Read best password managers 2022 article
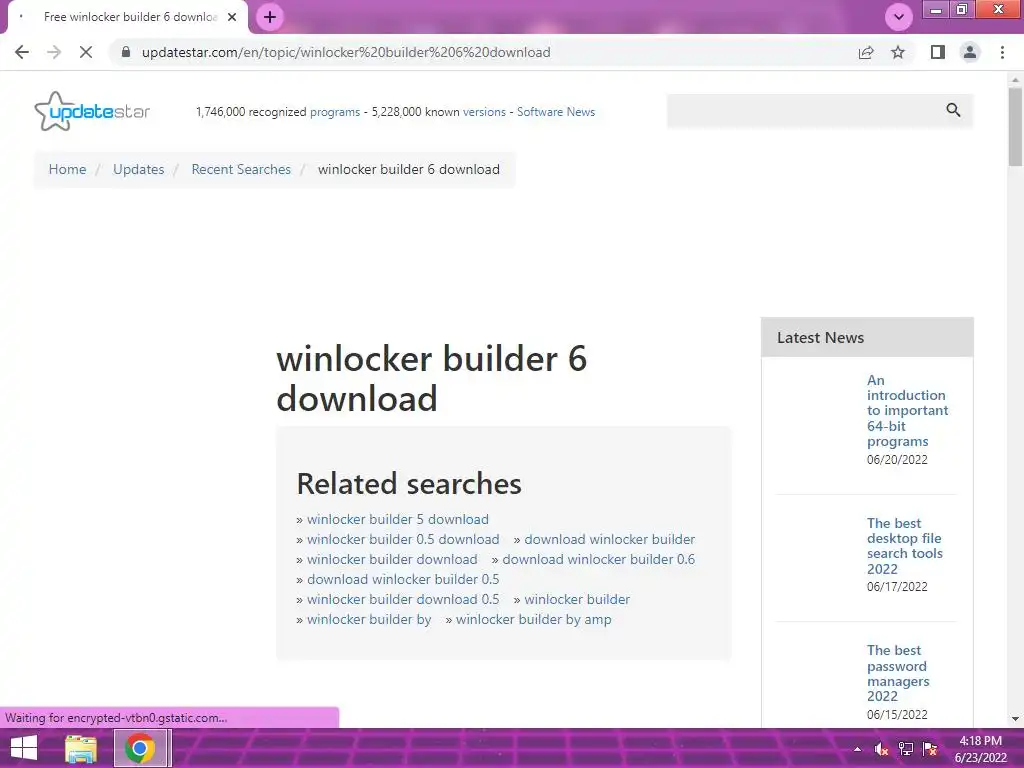 (x=898, y=673)
